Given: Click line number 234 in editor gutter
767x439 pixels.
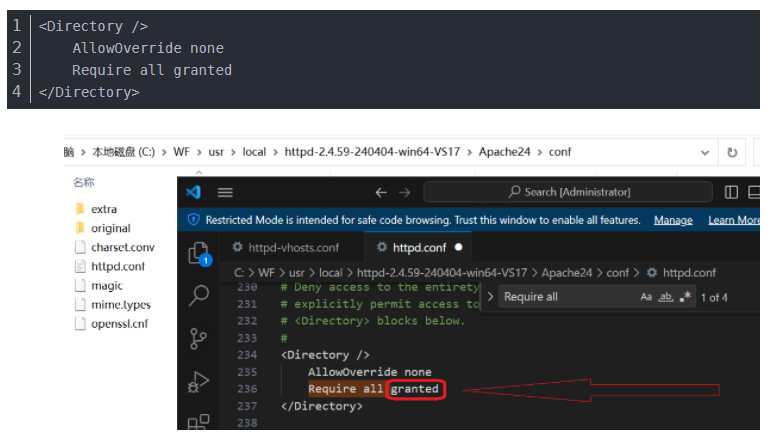Looking at the screenshot, I should (x=247, y=355).
